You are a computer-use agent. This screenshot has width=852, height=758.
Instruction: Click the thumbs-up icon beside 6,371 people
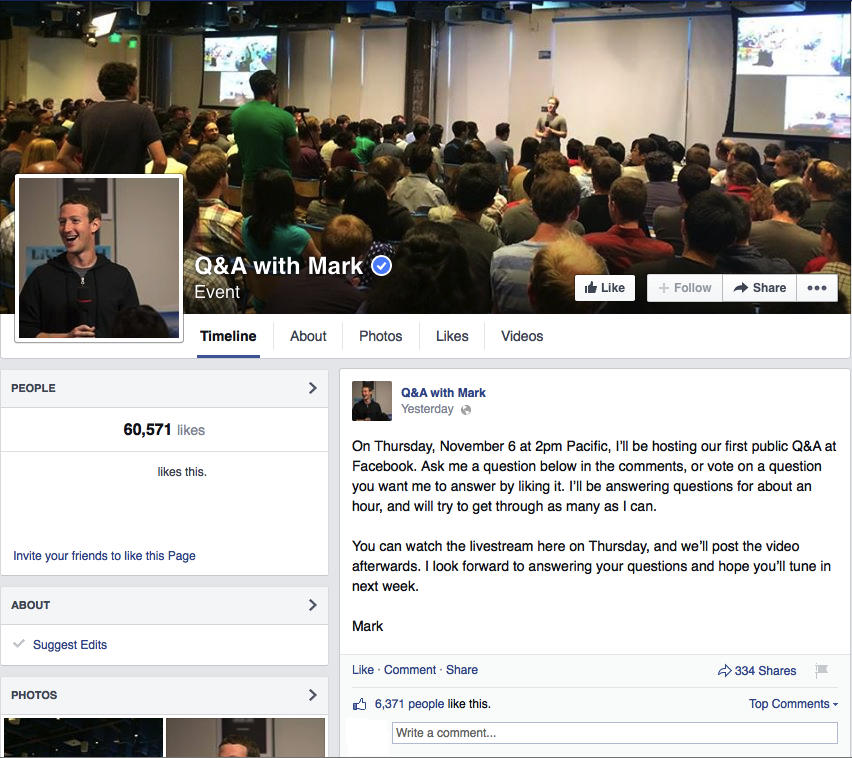[x=360, y=704]
